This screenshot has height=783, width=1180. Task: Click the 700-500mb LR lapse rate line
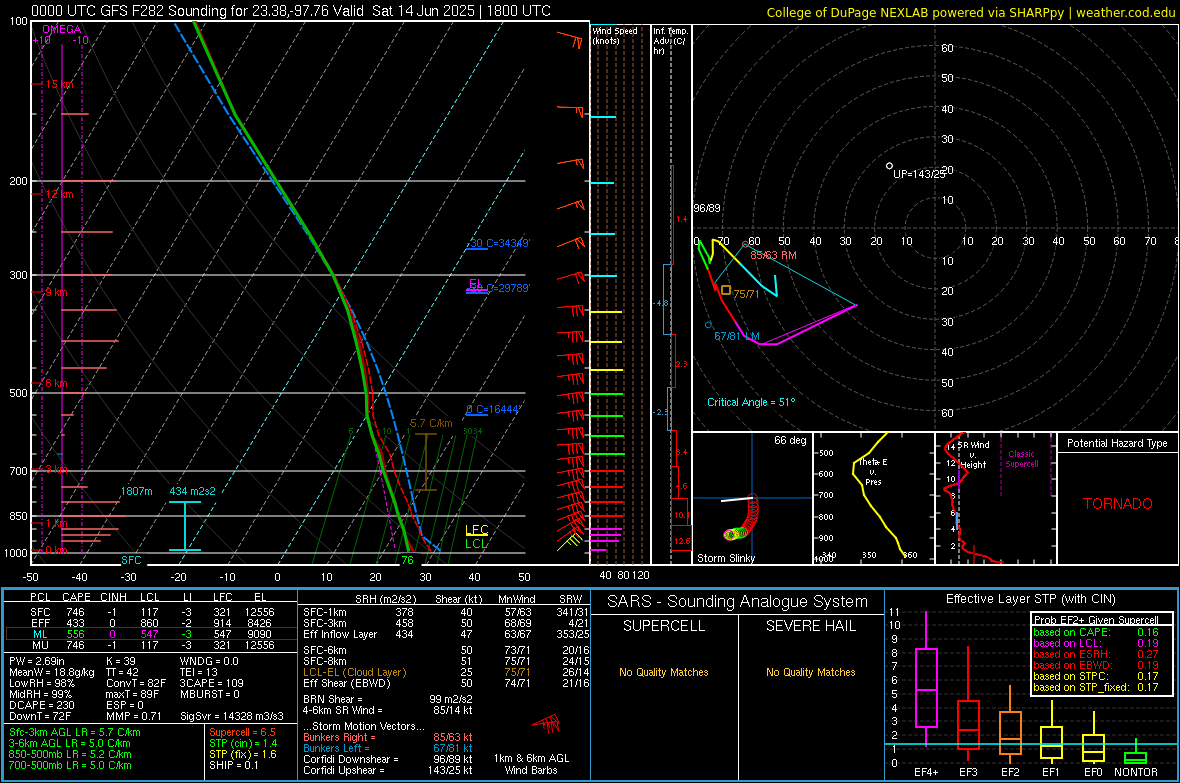pyautogui.click(x=70, y=765)
